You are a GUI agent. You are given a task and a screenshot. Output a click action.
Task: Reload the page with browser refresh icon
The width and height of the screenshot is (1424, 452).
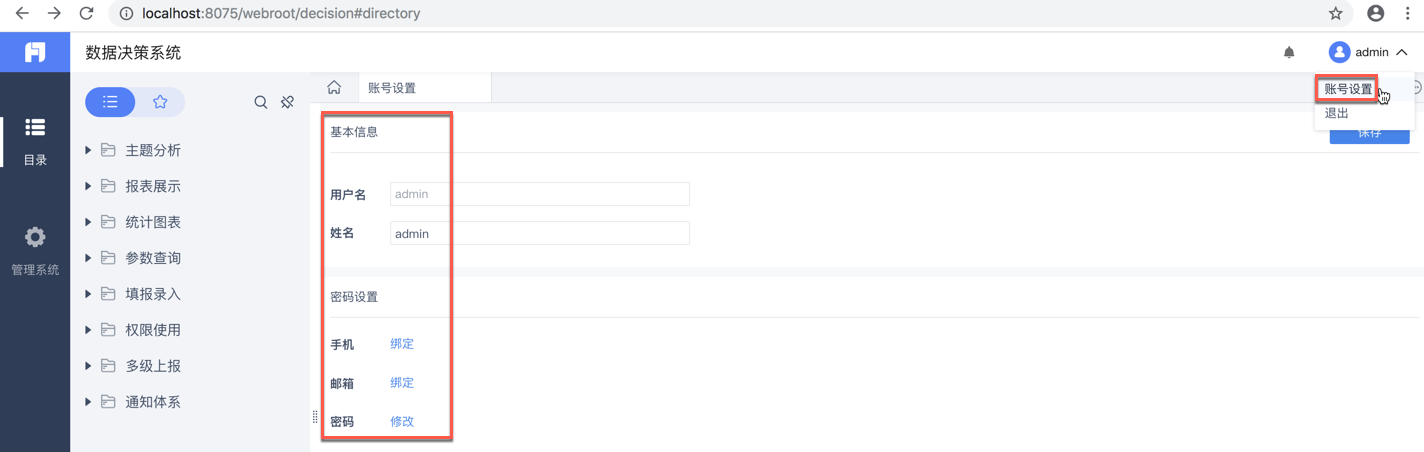click(x=86, y=14)
